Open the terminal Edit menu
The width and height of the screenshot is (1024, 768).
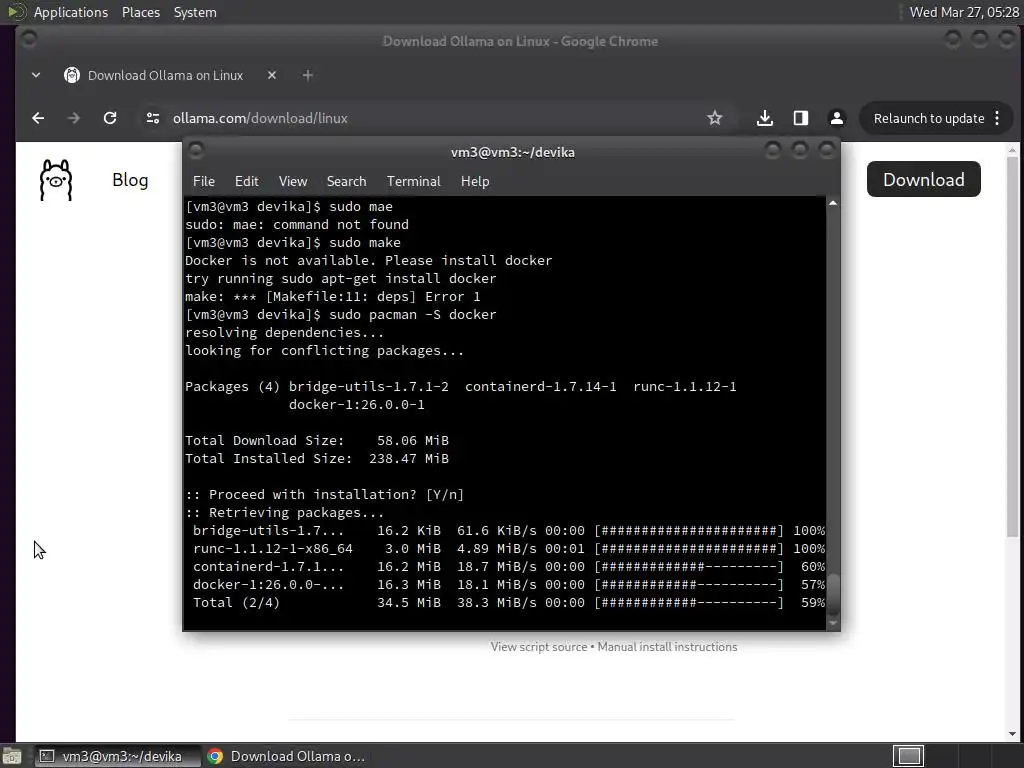click(x=246, y=181)
